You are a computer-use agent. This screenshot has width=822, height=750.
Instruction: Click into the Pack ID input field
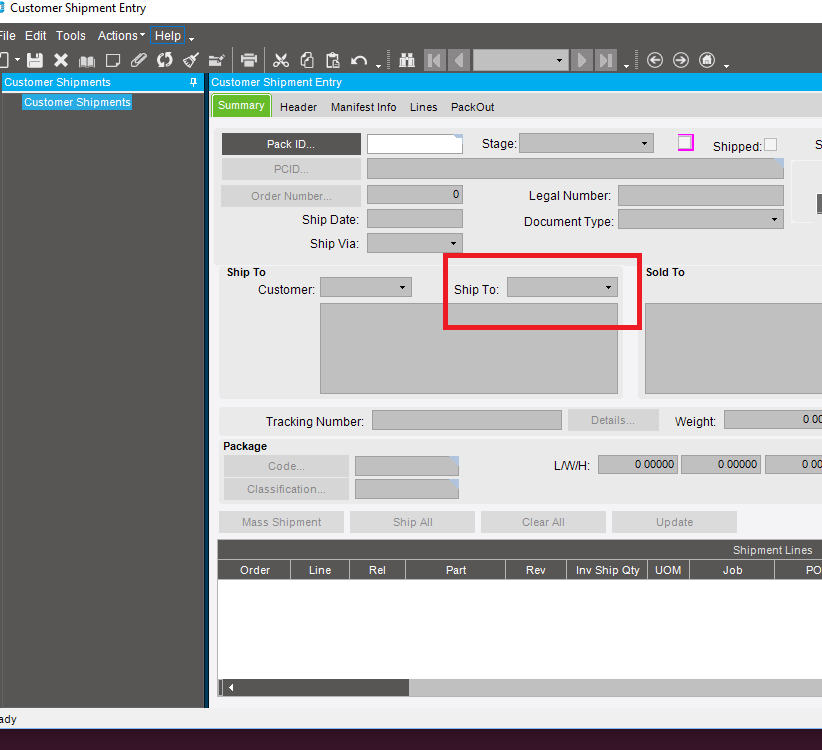[415, 144]
